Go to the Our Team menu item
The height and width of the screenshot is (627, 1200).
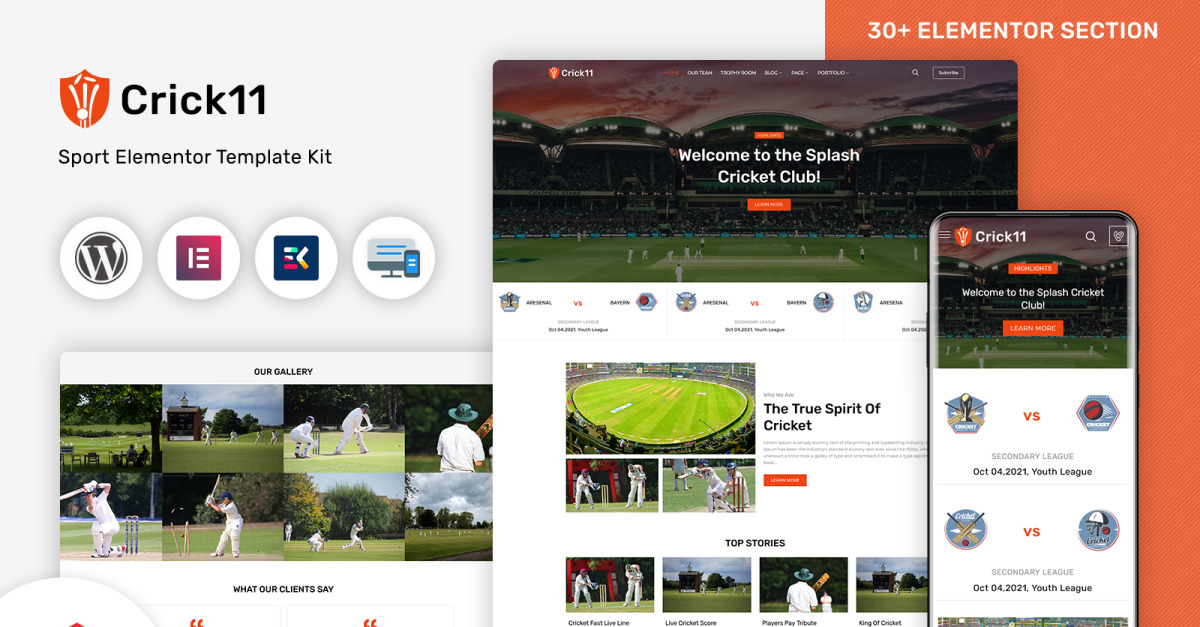(x=700, y=73)
